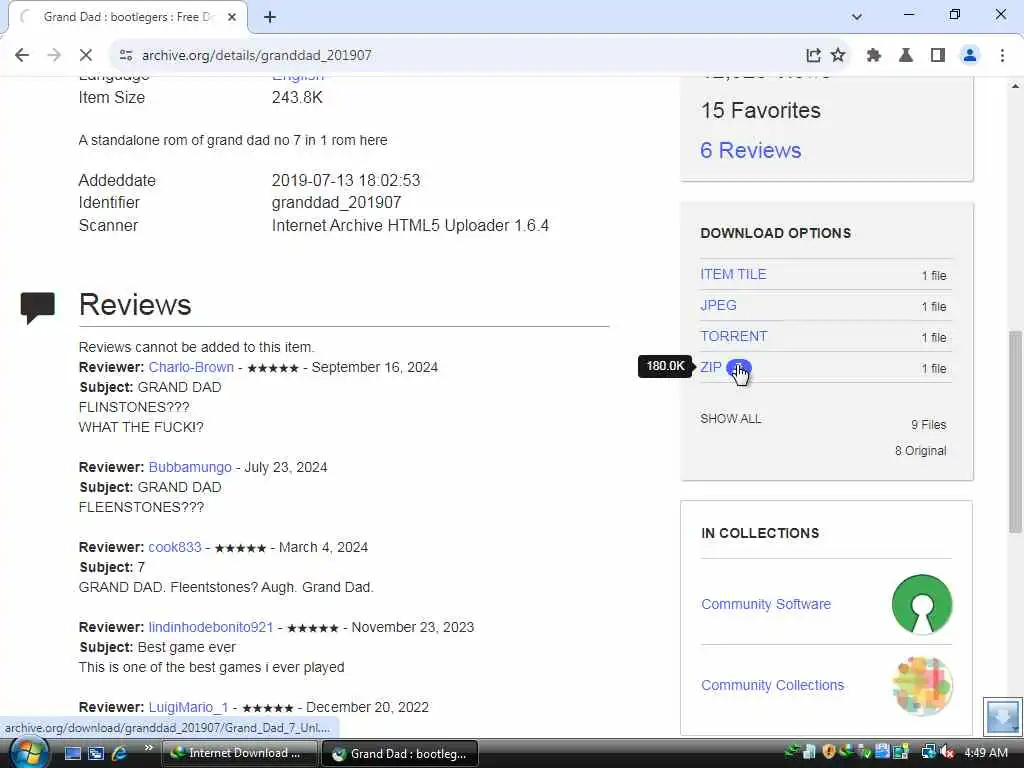Open reviewer LuigiMario_1's profile

tap(188, 707)
